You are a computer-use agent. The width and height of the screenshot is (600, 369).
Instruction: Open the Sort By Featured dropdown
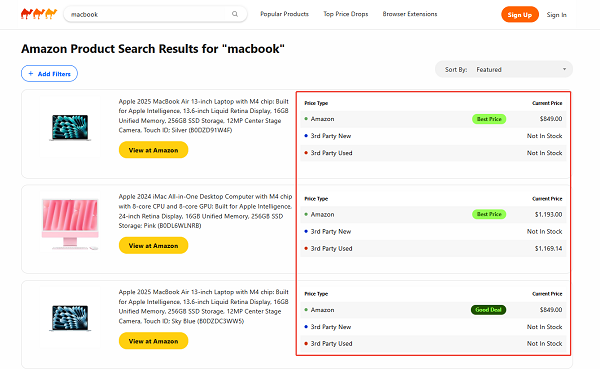click(x=504, y=70)
